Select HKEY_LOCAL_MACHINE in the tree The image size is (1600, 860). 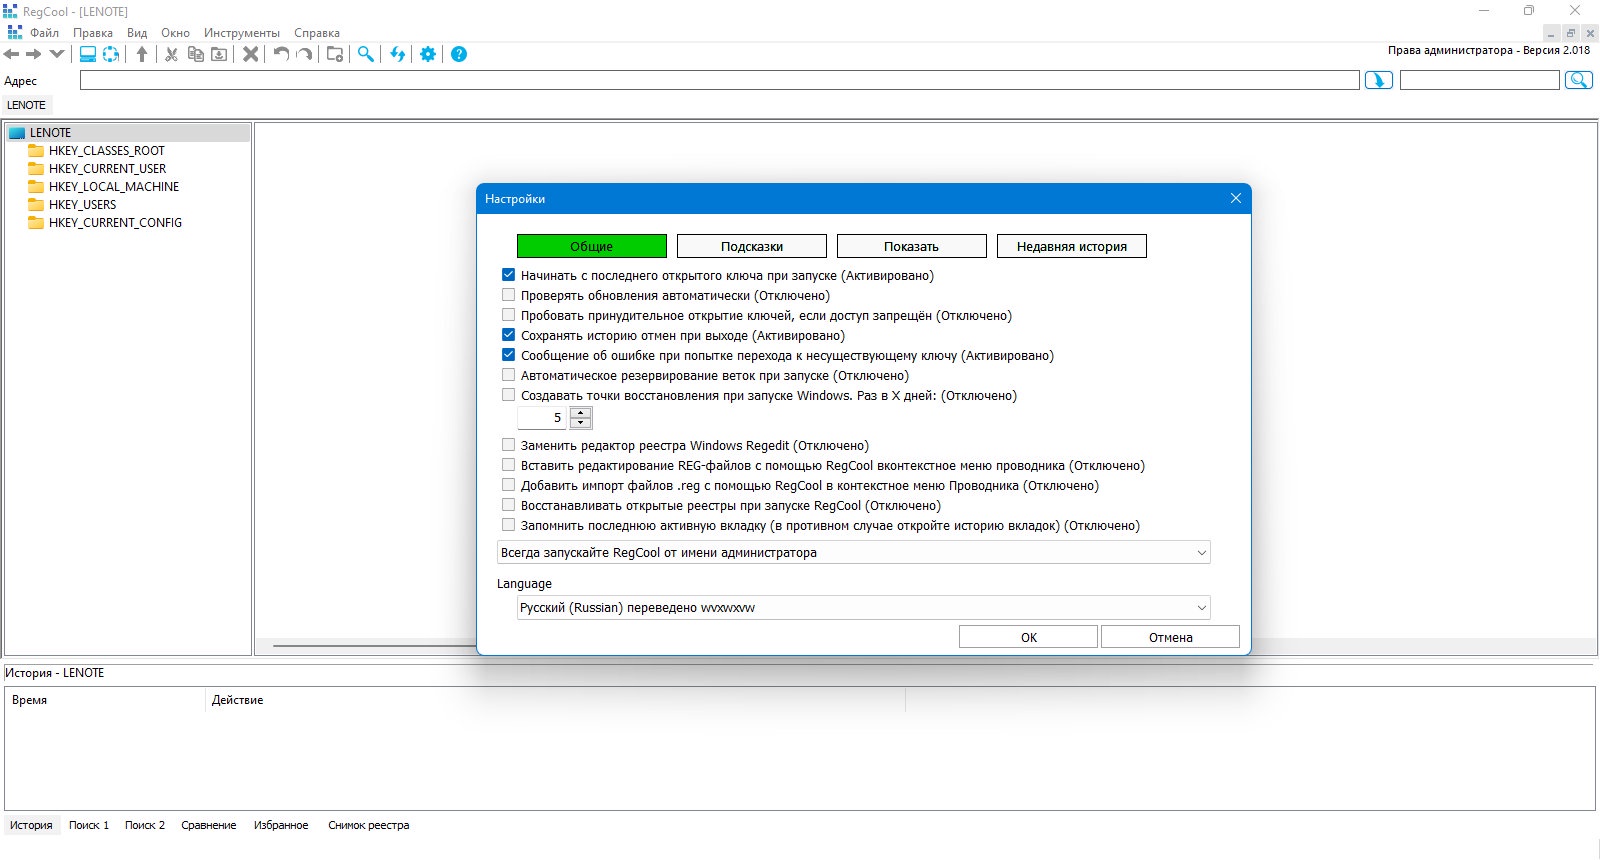pyautogui.click(x=113, y=187)
